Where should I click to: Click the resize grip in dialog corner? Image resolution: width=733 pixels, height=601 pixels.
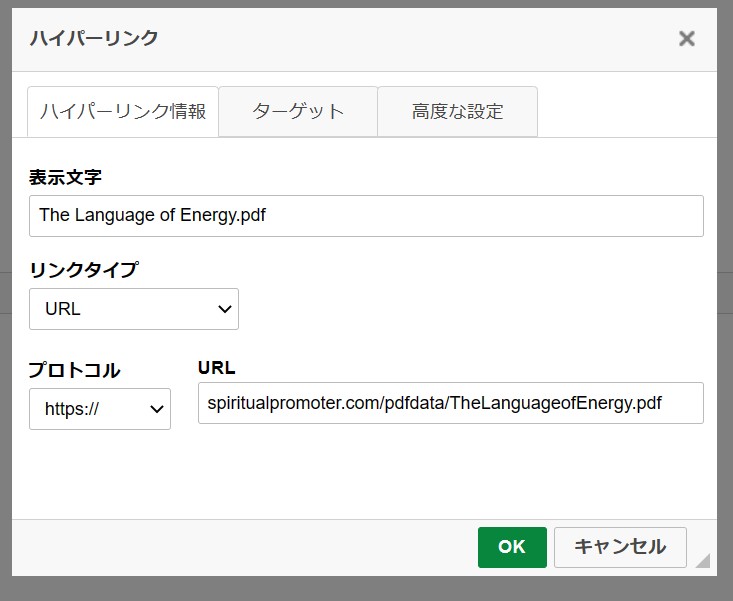point(703,560)
